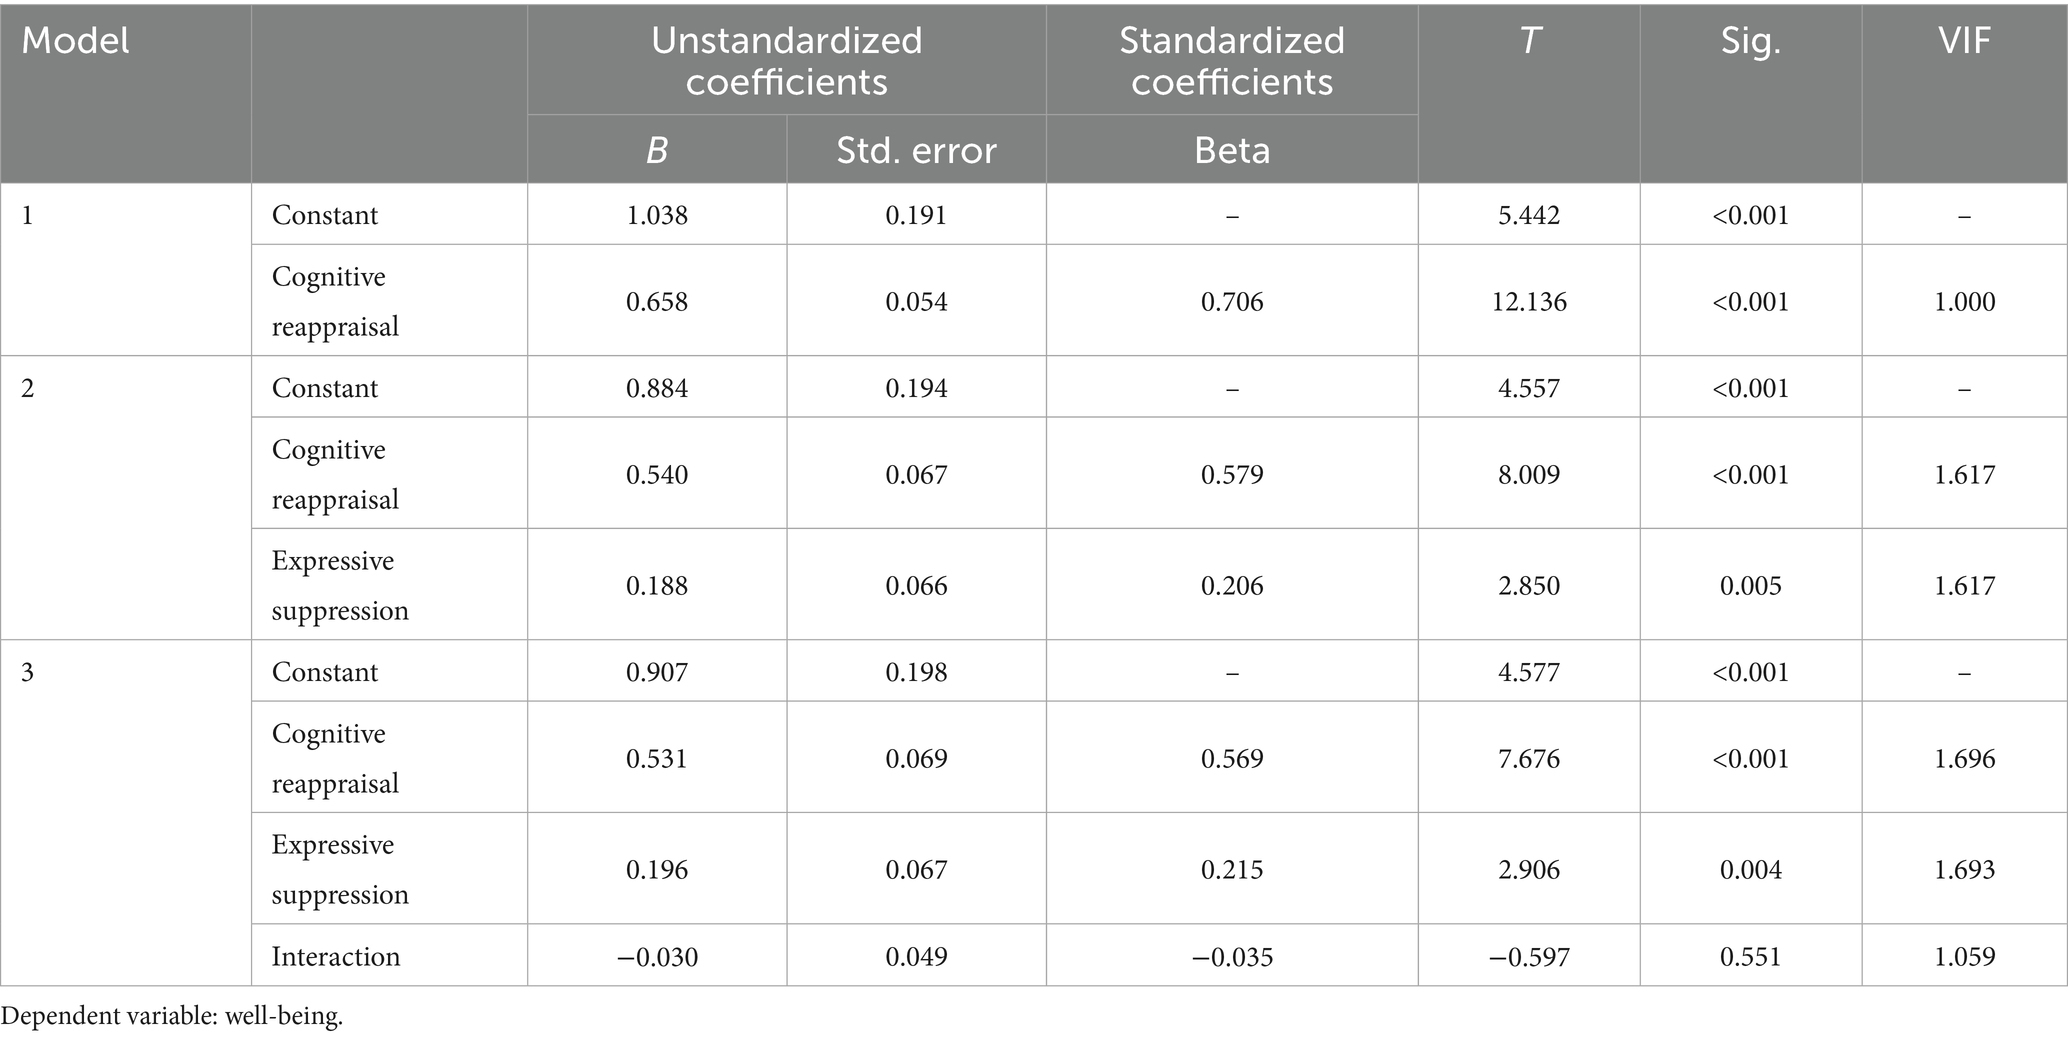Click the Sig. value 0.551
The width and height of the screenshot is (2068, 1038).
click(x=1750, y=956)
